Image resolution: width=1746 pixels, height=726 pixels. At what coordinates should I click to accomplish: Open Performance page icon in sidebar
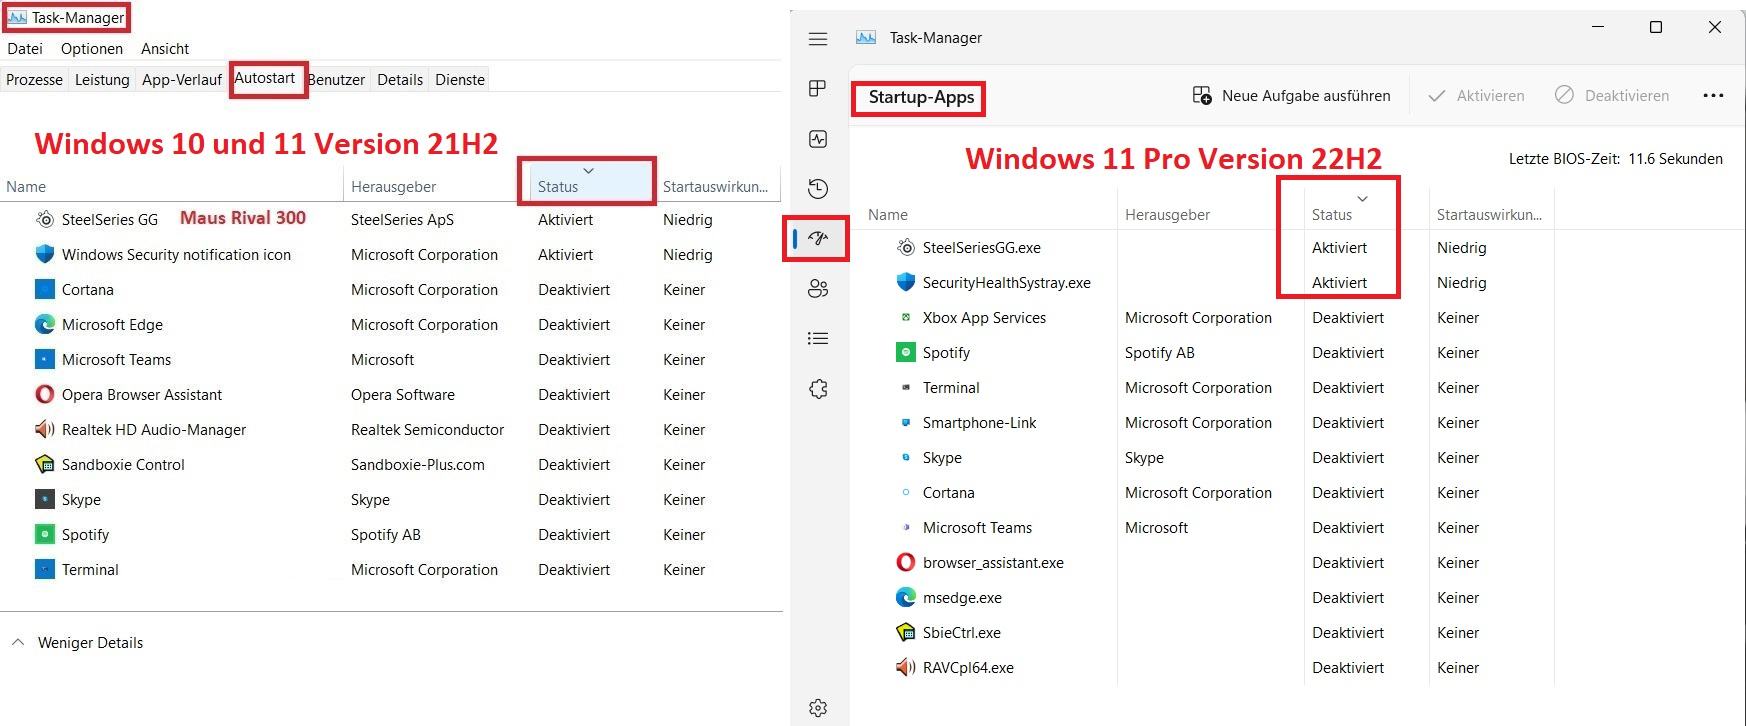818,139
